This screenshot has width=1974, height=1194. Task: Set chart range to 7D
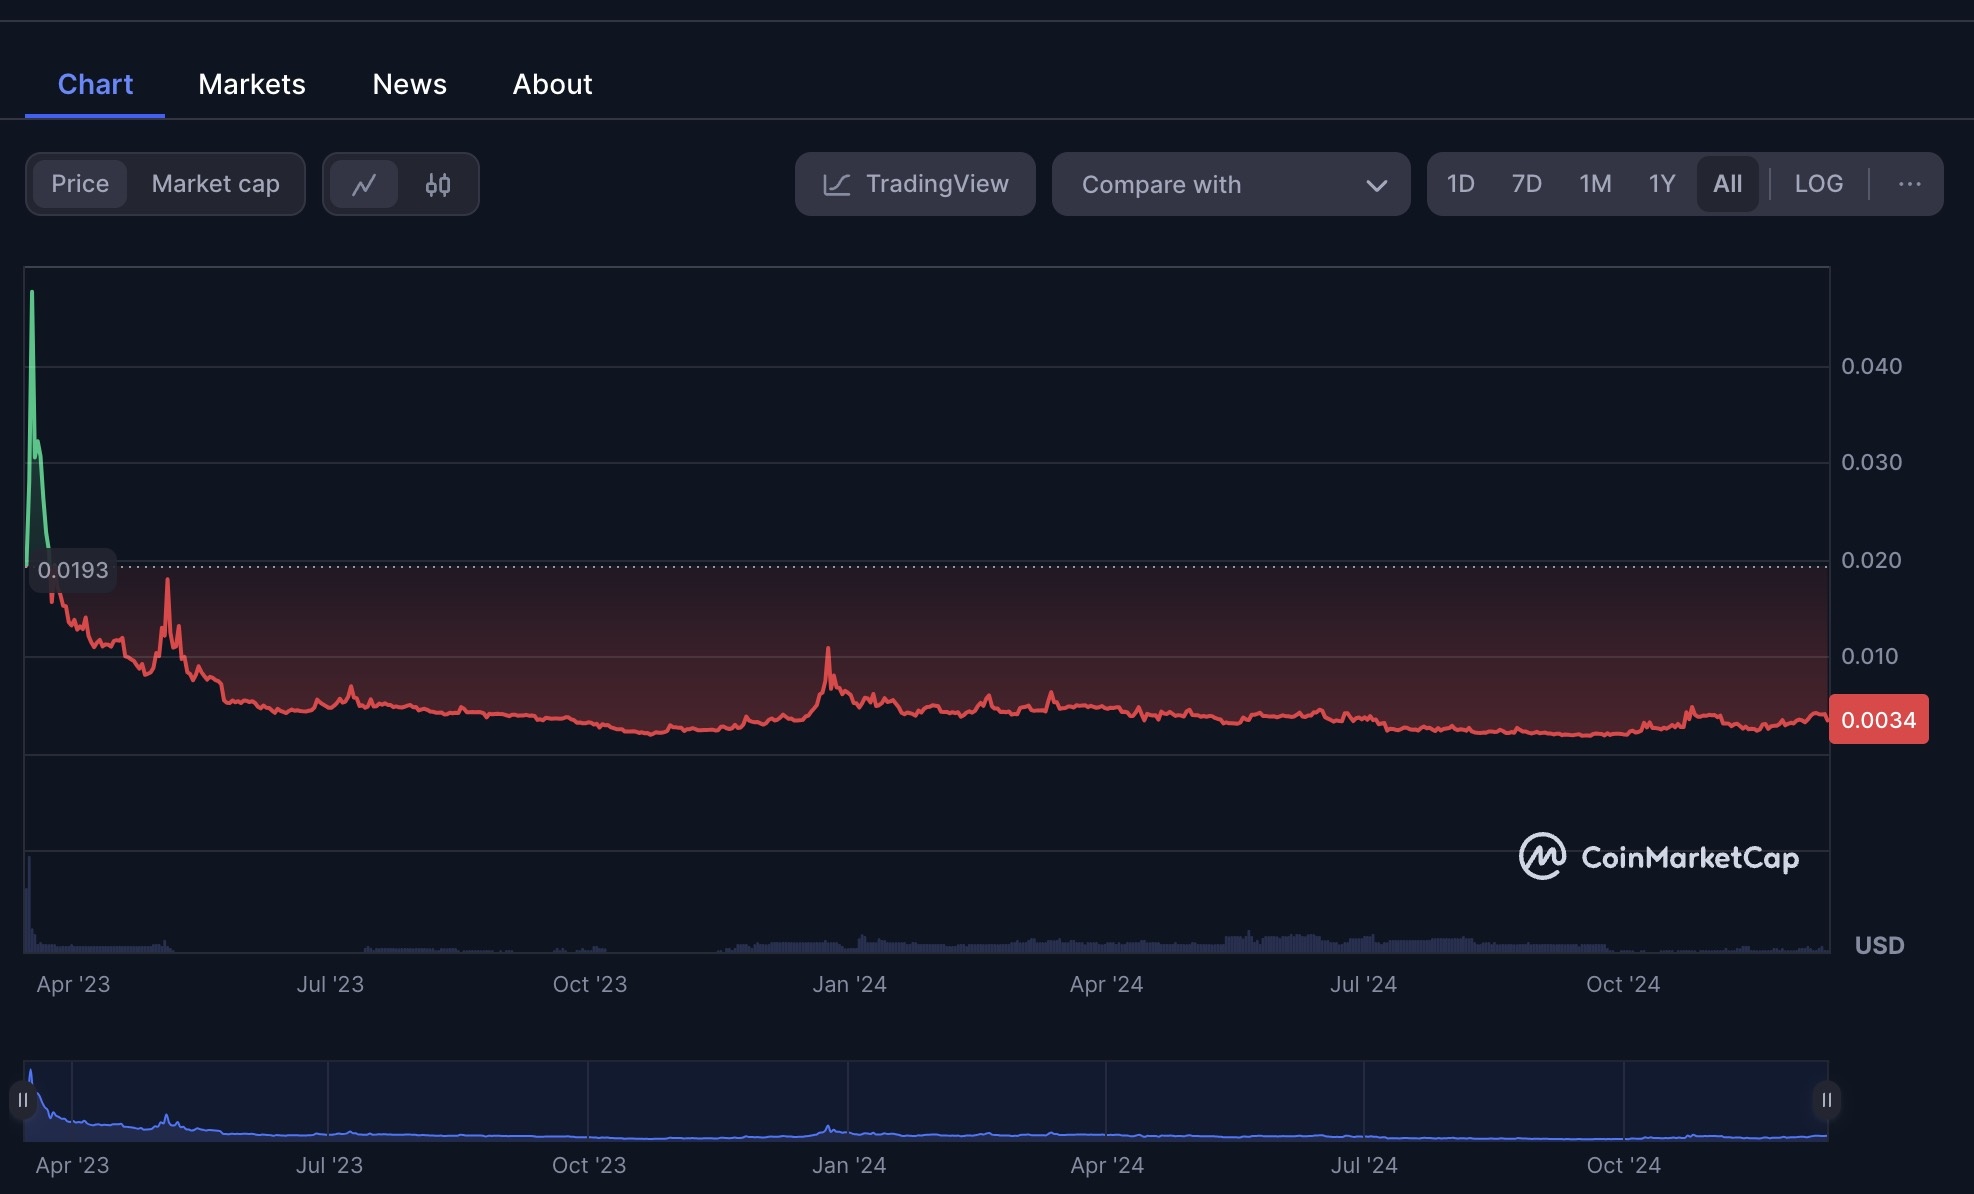coord(1526,184)
